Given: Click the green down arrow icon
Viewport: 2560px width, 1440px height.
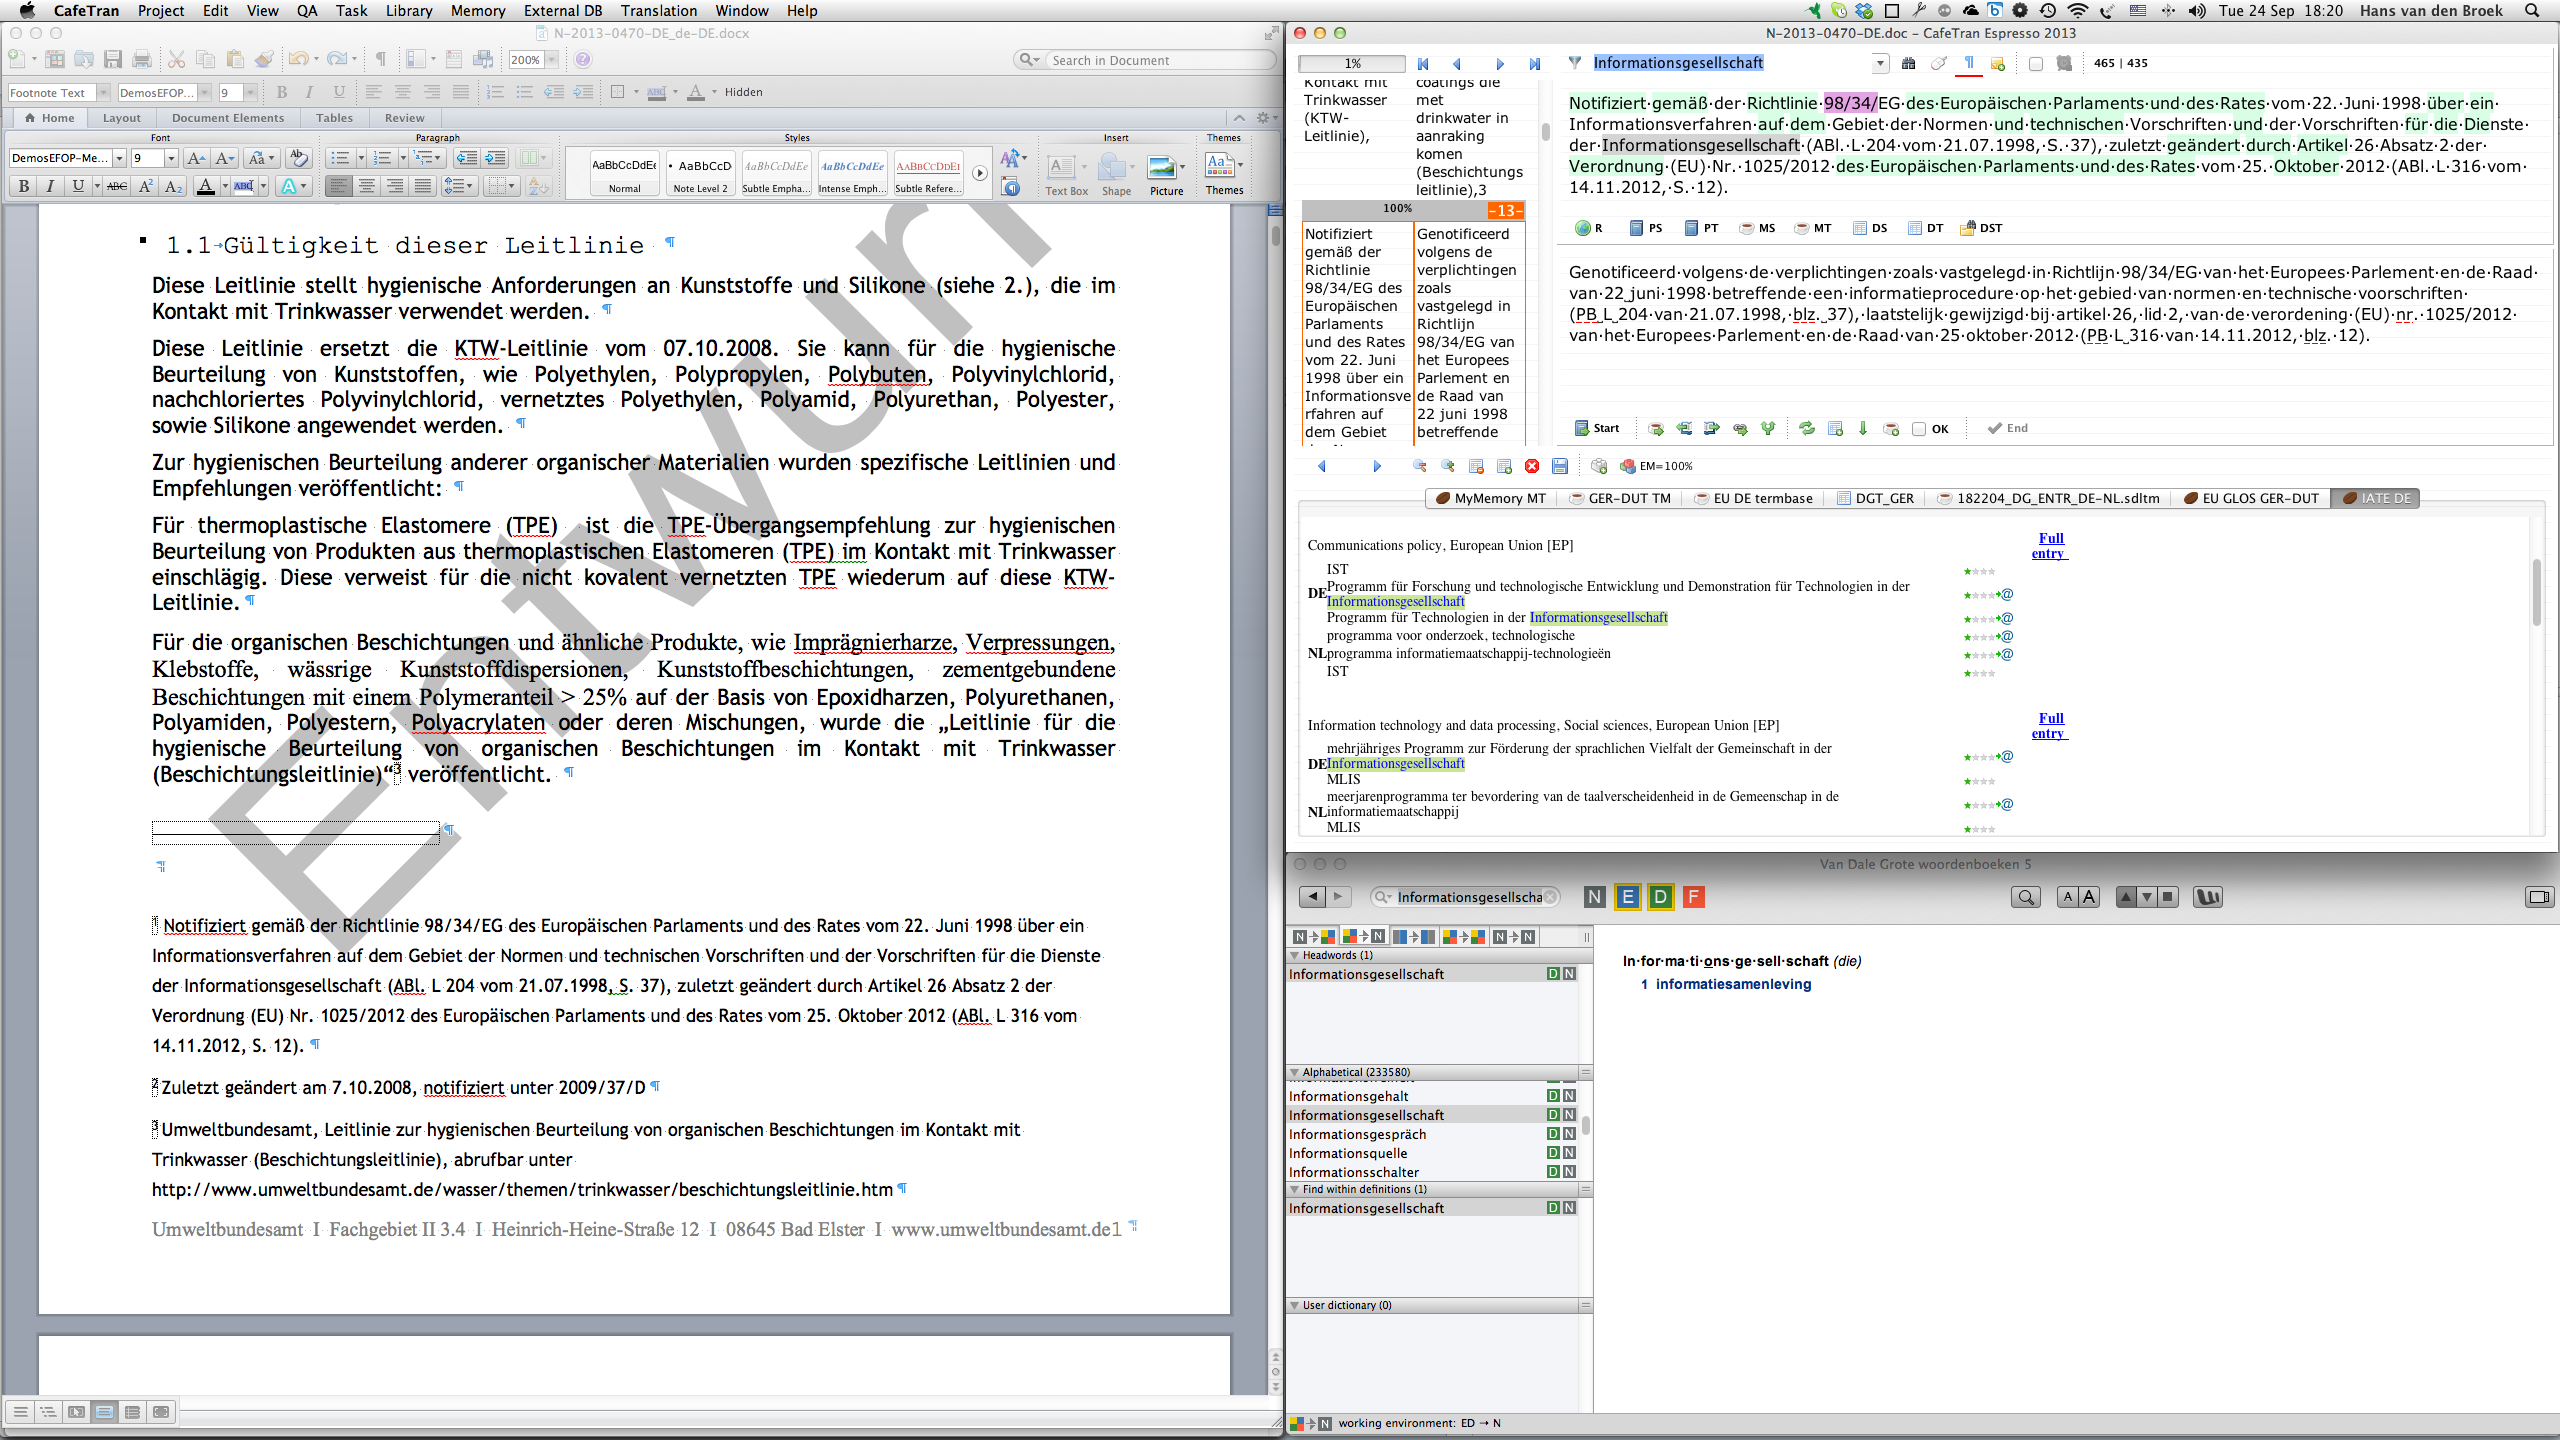Looking at the screenshot, I should click(1863, 428).
